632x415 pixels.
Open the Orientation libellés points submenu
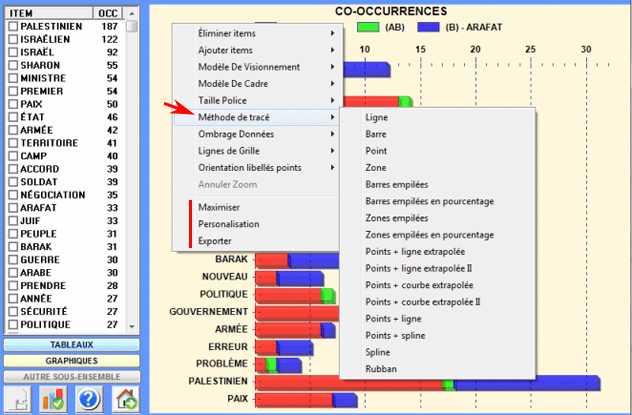pos(257,168)
